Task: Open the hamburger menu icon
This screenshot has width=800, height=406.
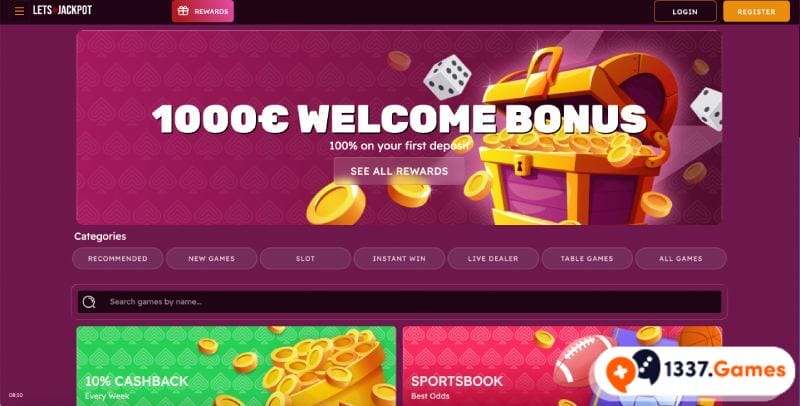Action: [x=19, y=11]
